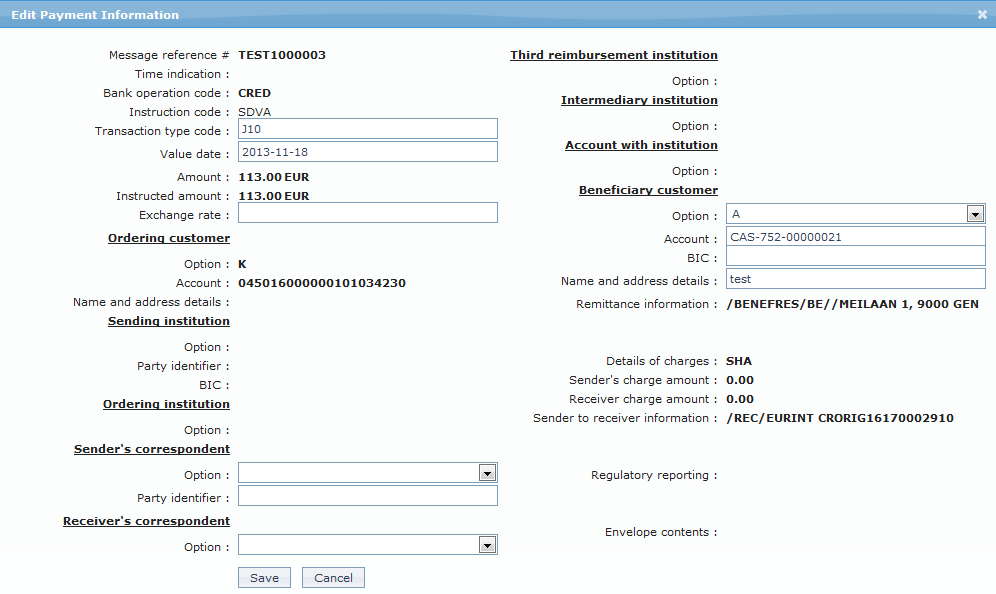Open the Ordering customer section link
The image size is (996, 594).
(x=168, y=237)
